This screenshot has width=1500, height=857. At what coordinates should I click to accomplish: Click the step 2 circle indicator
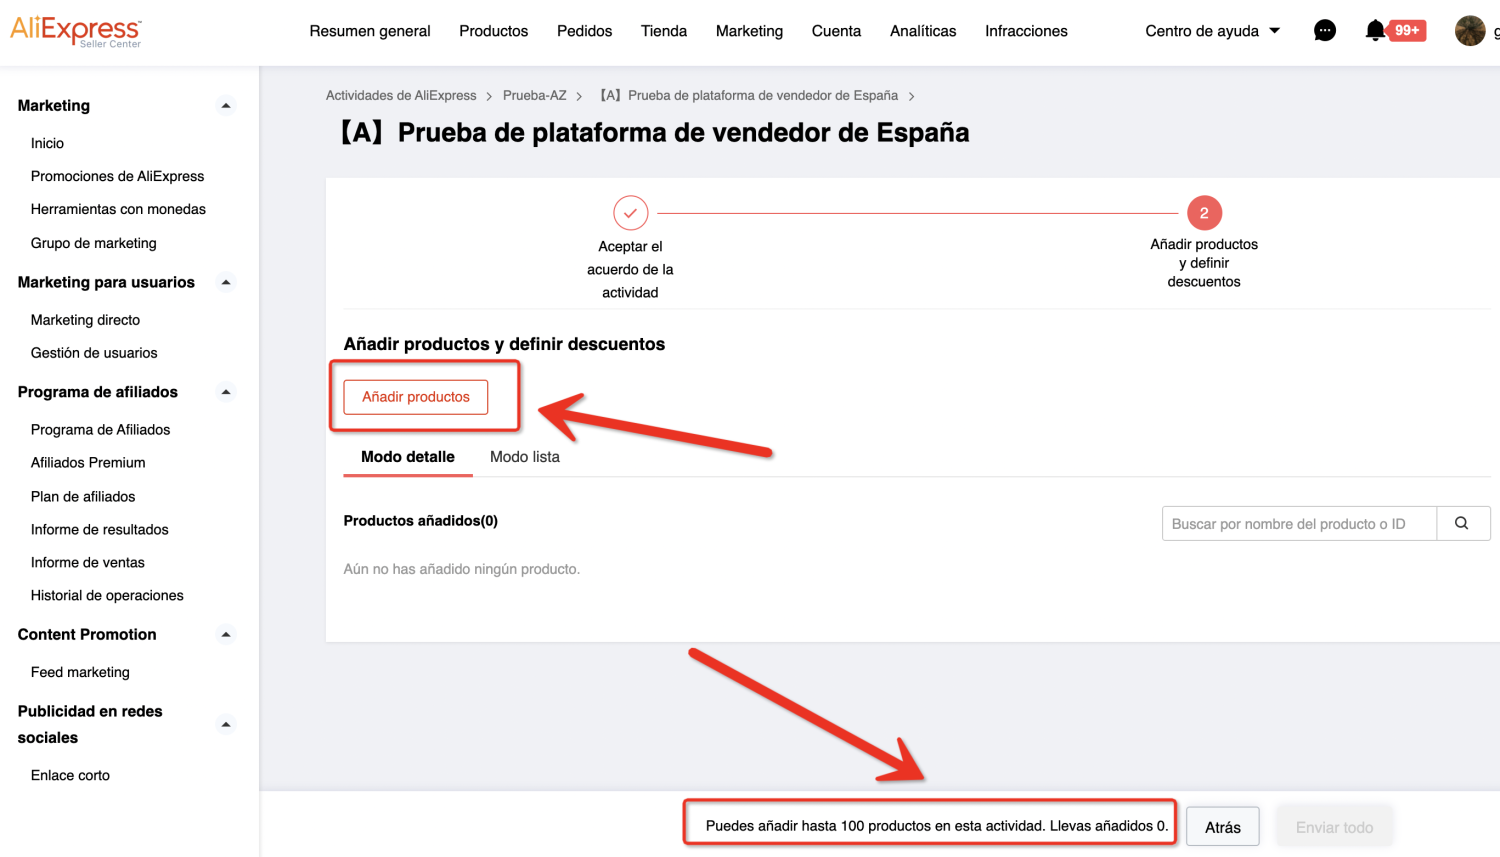[1204, 213]
